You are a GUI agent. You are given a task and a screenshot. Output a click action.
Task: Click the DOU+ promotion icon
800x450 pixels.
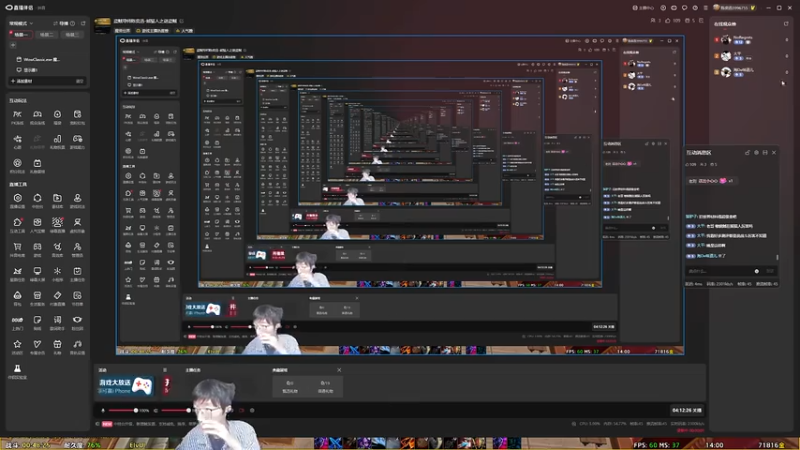[x=17, y=320]
